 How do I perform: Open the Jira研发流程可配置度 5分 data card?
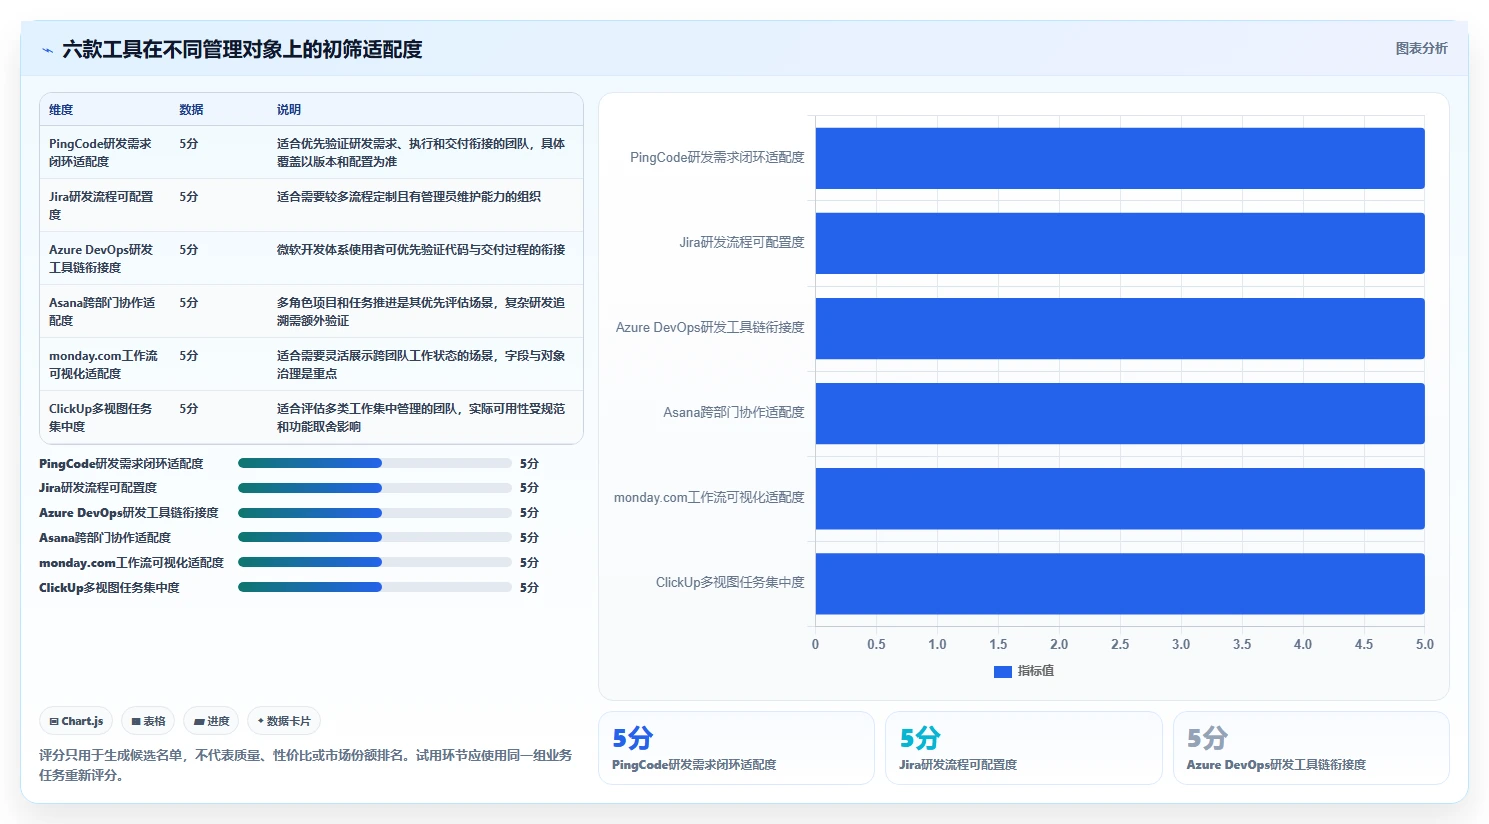tap(1023, 748)
